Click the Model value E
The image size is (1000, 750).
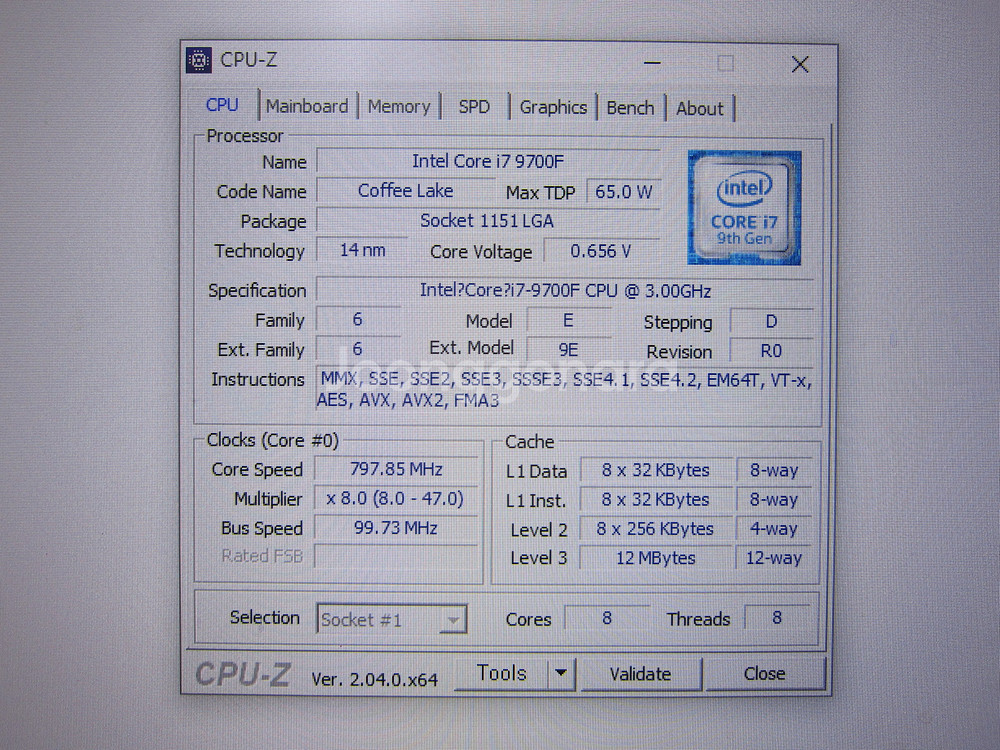tap(569, 321)
